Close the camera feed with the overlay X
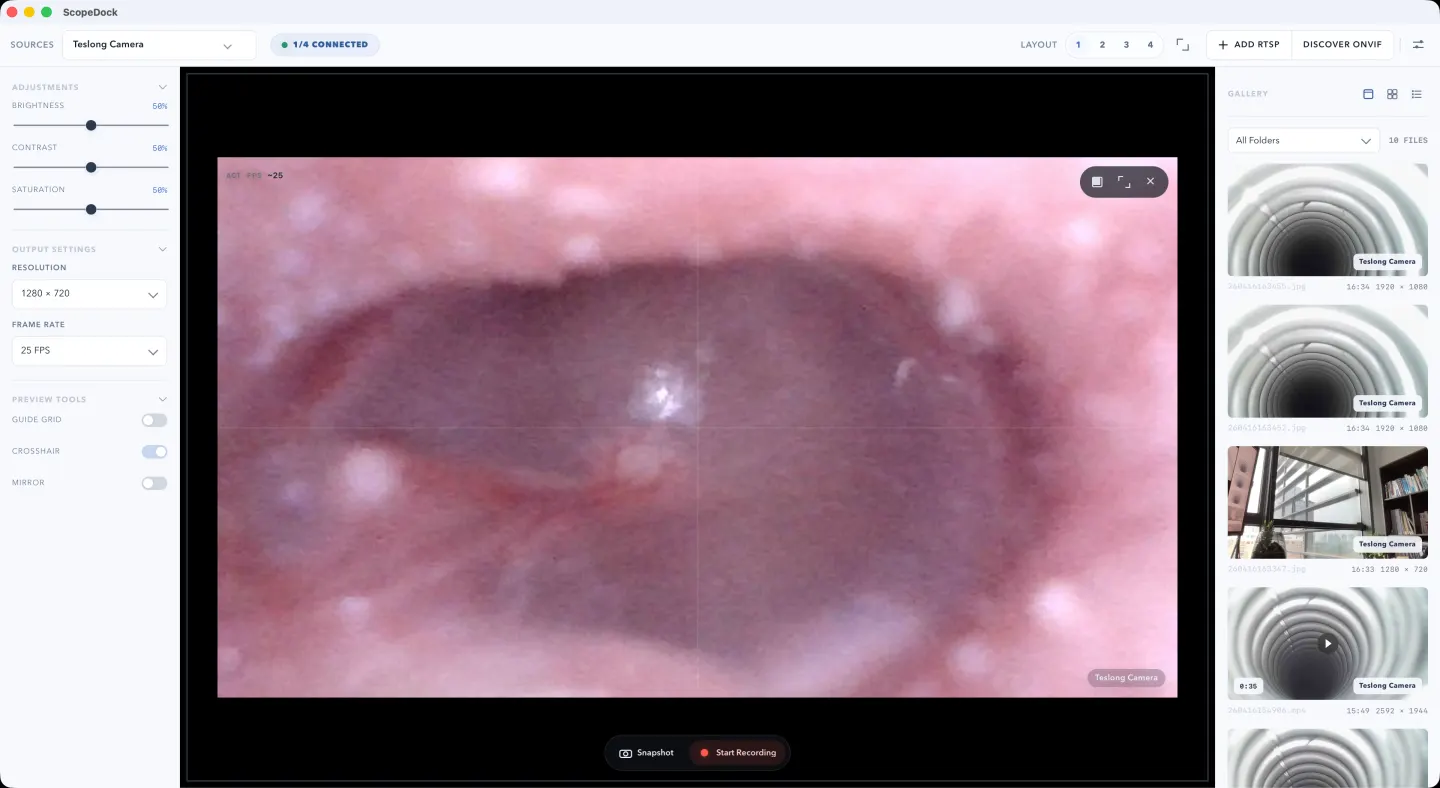Image resolution: width=1440 pixels, height=788 pixels. click(x=1150, y=182)
